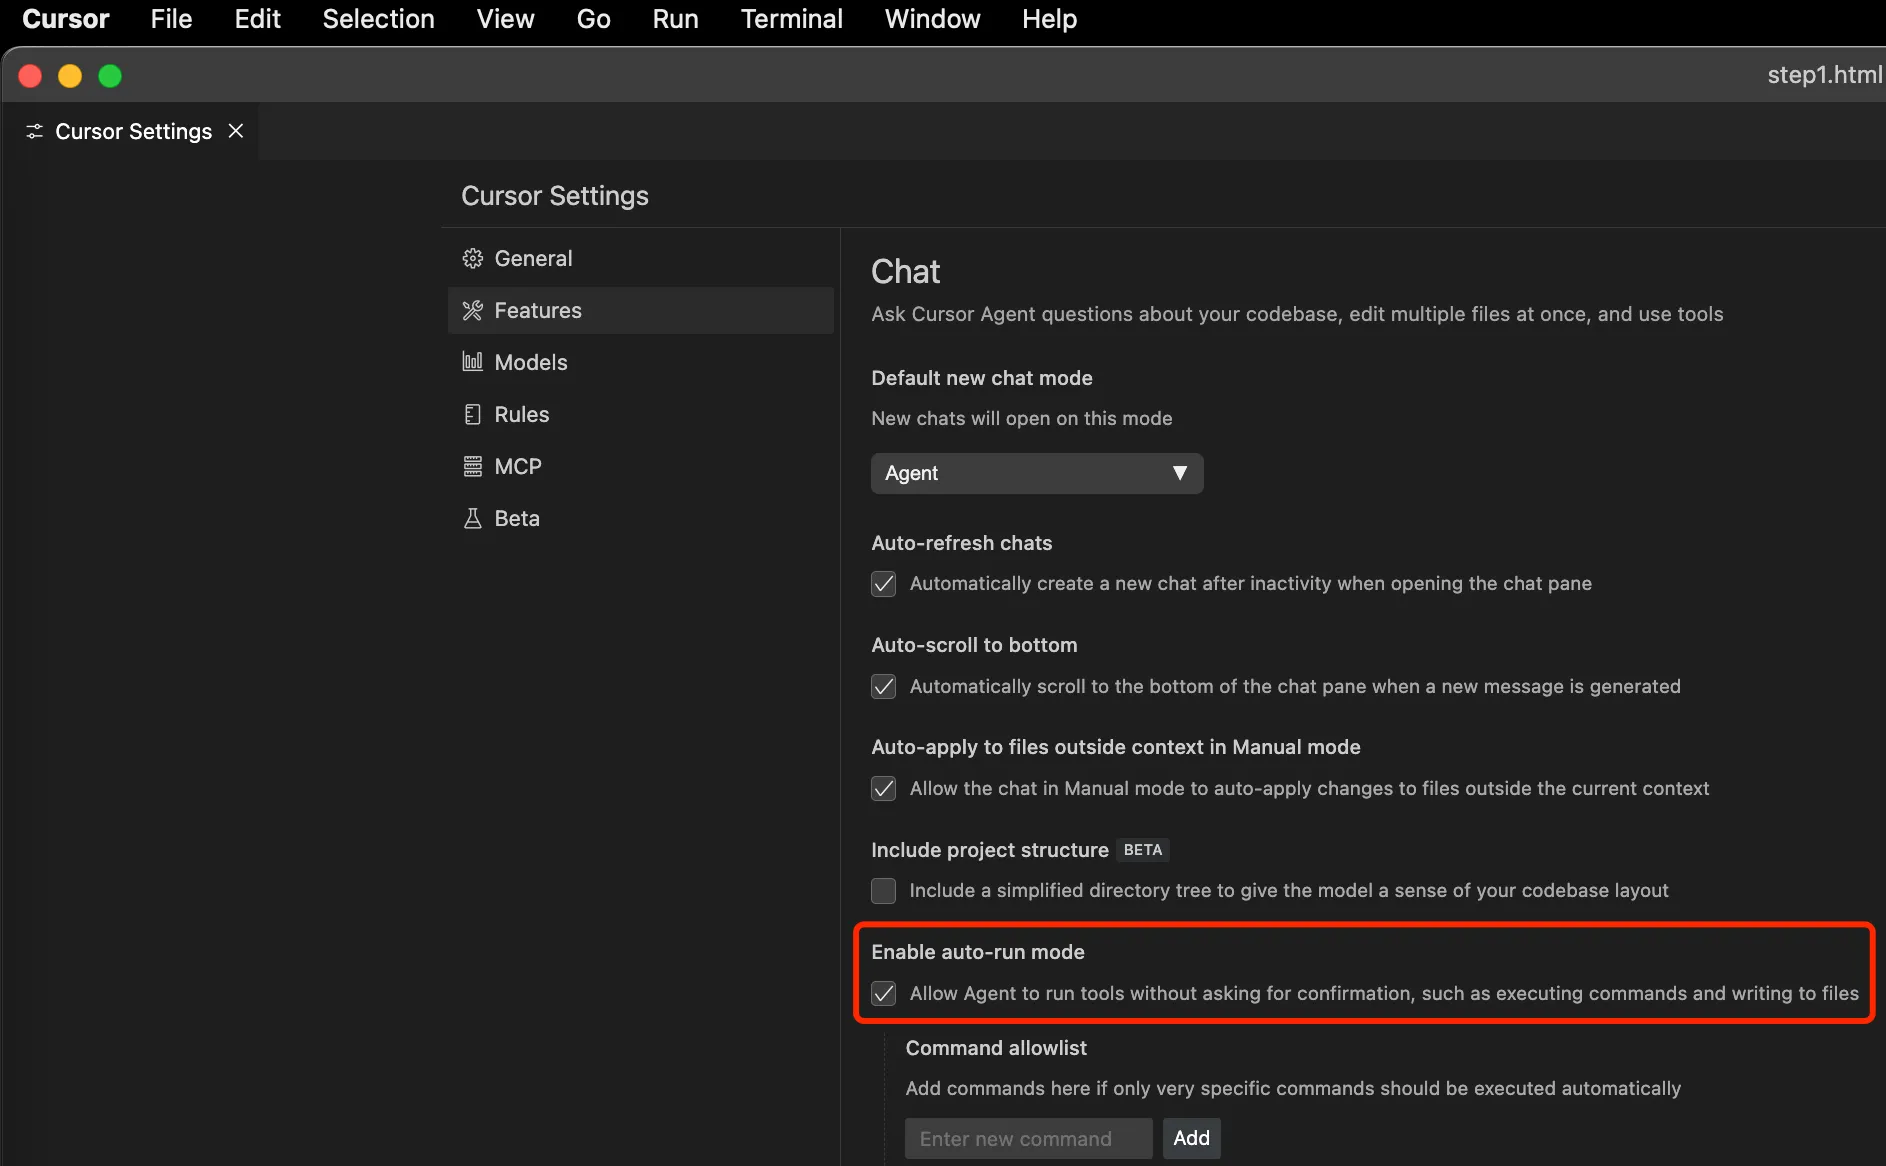The height and width of the screenshot is (1166, 1886).
Task: Click the Auto-scroll to bottom heading
Action: click(974, 645)
